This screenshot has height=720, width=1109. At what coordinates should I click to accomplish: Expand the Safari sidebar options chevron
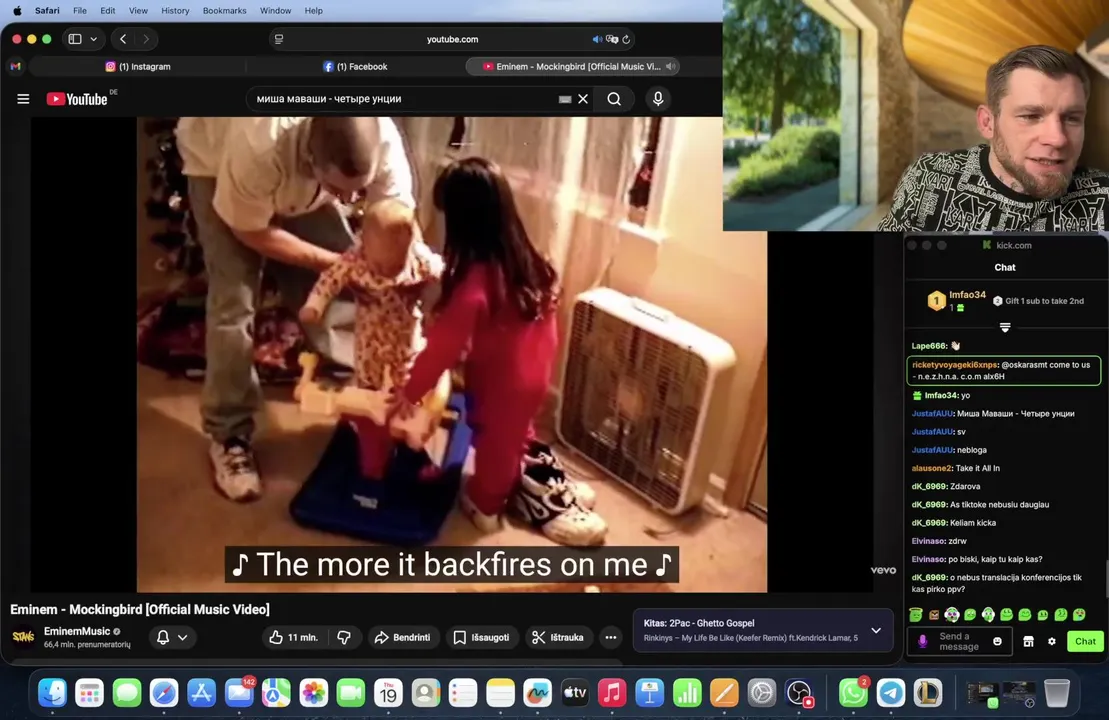point(93,39)
